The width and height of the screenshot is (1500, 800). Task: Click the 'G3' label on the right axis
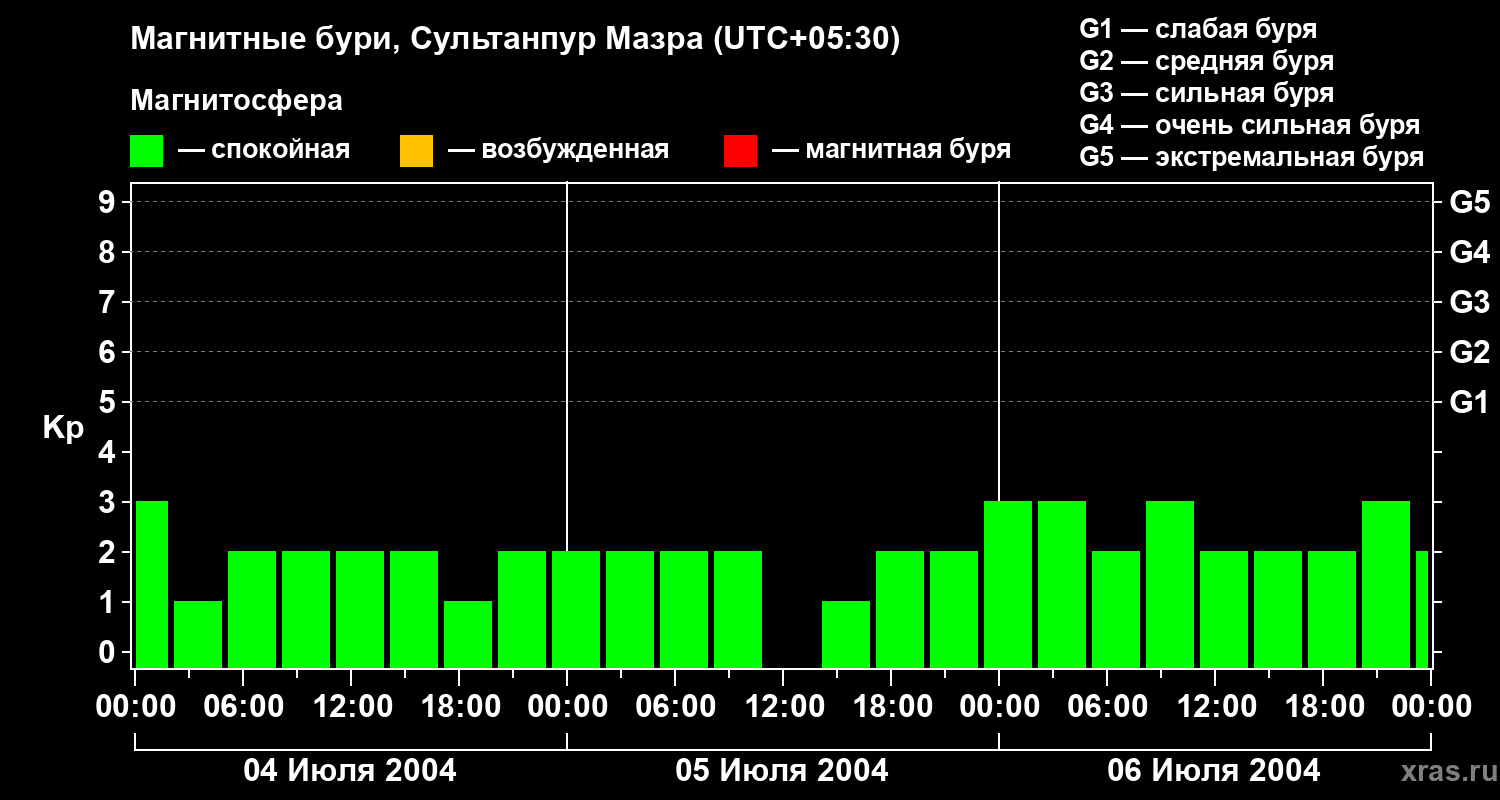[1469, 302]
